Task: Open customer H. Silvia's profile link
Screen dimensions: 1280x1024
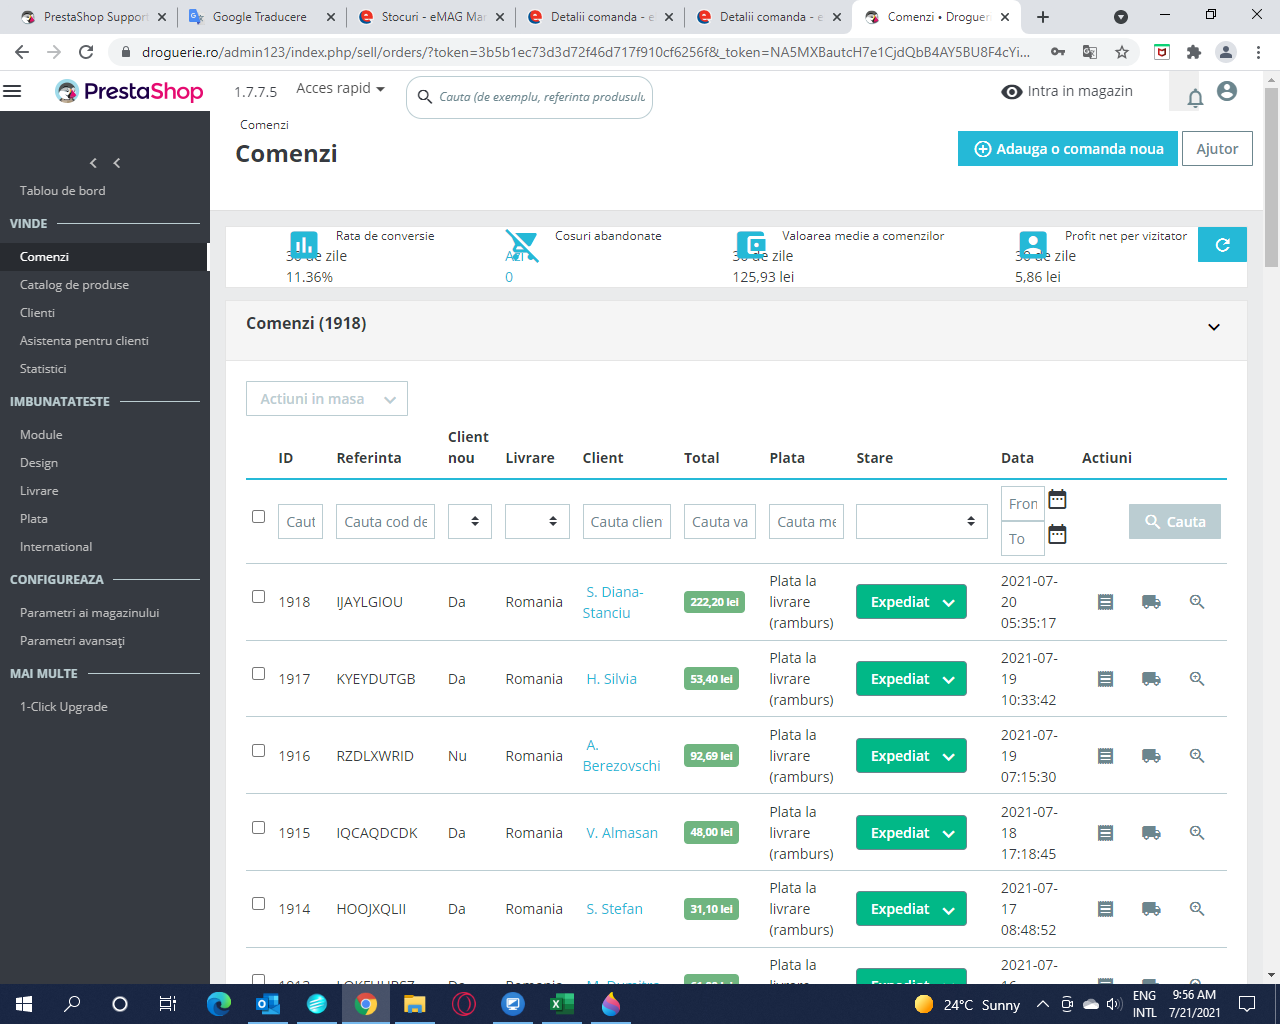Action: 613,678
